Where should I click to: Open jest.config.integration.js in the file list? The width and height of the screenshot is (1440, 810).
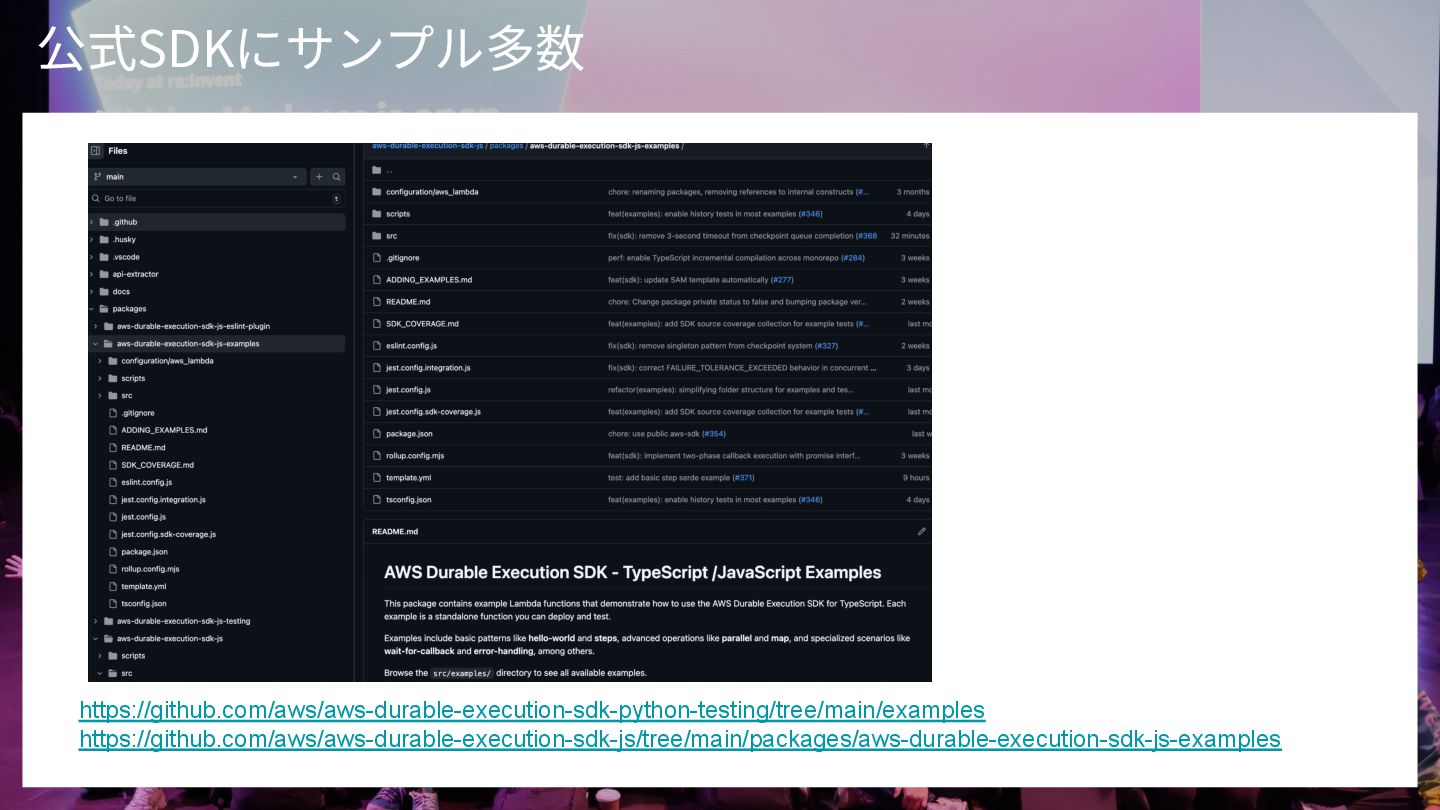tap(428, 368)
